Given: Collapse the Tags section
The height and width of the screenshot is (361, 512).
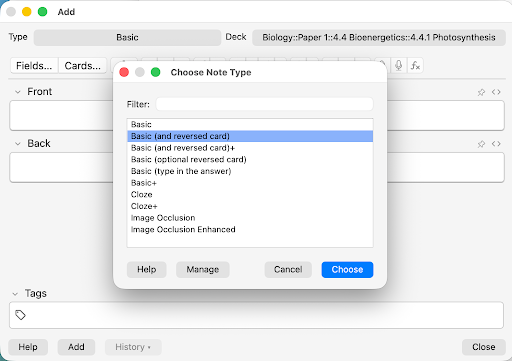Looking at the screenshot, I should pyautogui.click(x=15, y=294).
